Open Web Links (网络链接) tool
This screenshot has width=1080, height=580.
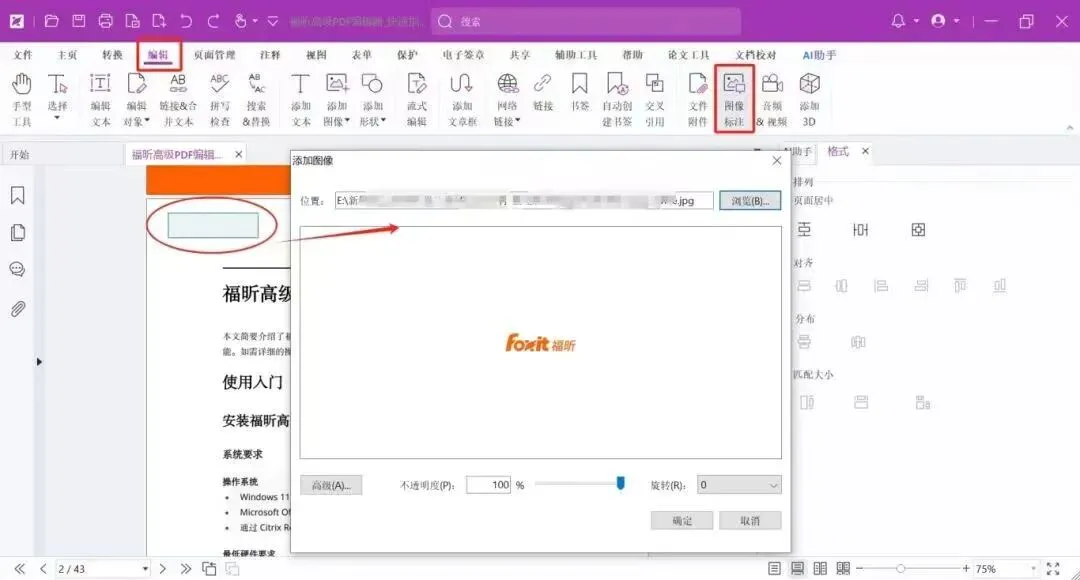(x=507, y=100)
